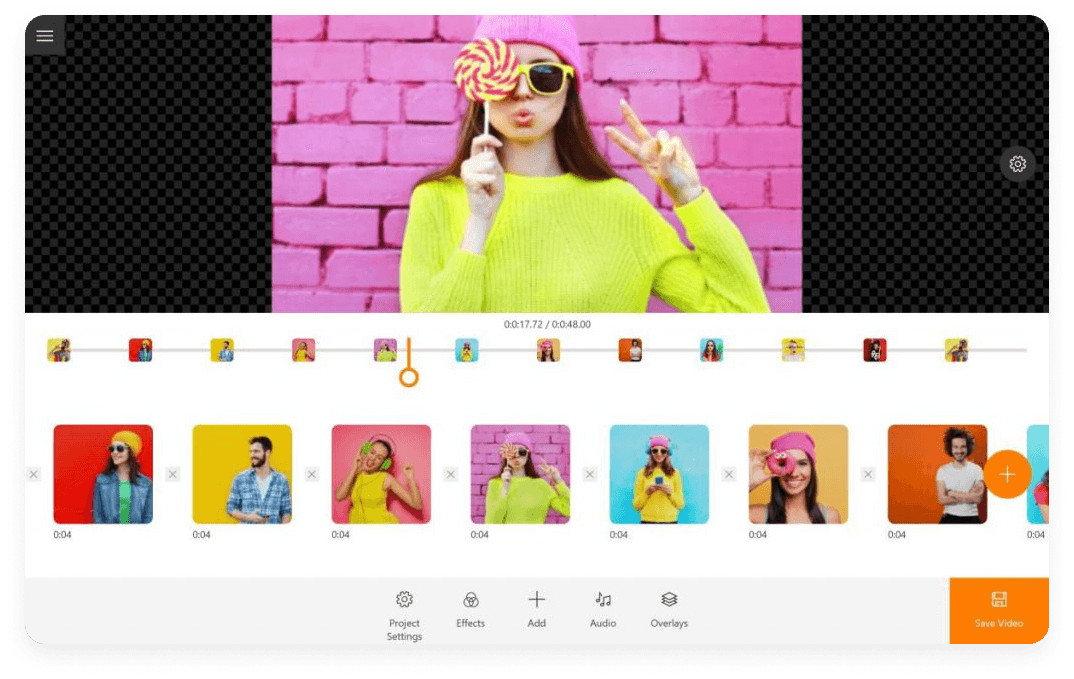Click the Save Video disk icon
Screen dimensions: 1074x679
pos(999,598)
